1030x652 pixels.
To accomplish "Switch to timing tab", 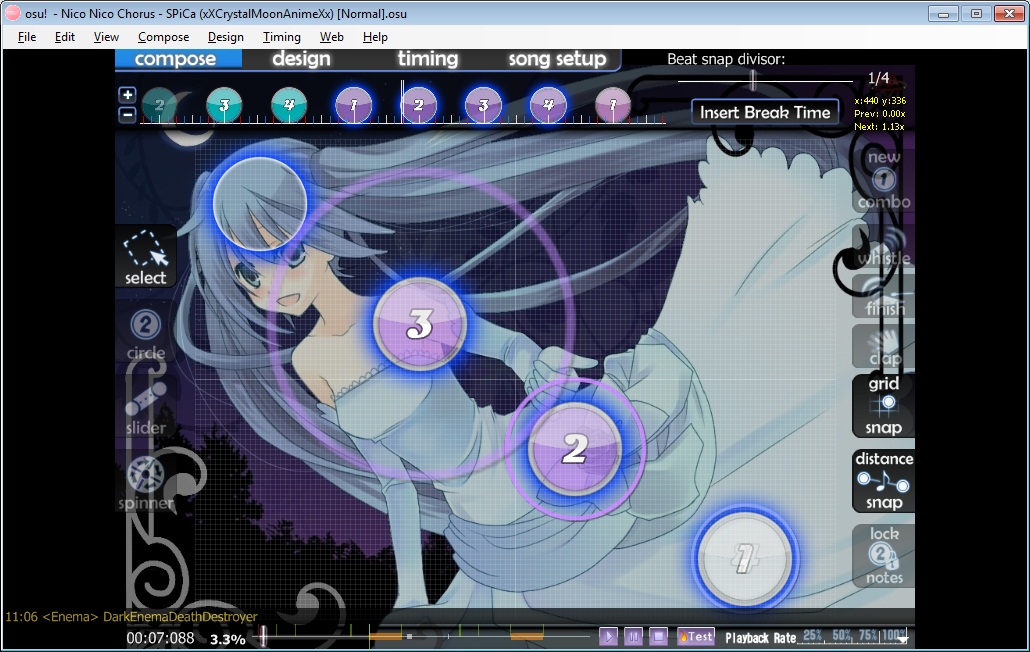I will (428, 59).
